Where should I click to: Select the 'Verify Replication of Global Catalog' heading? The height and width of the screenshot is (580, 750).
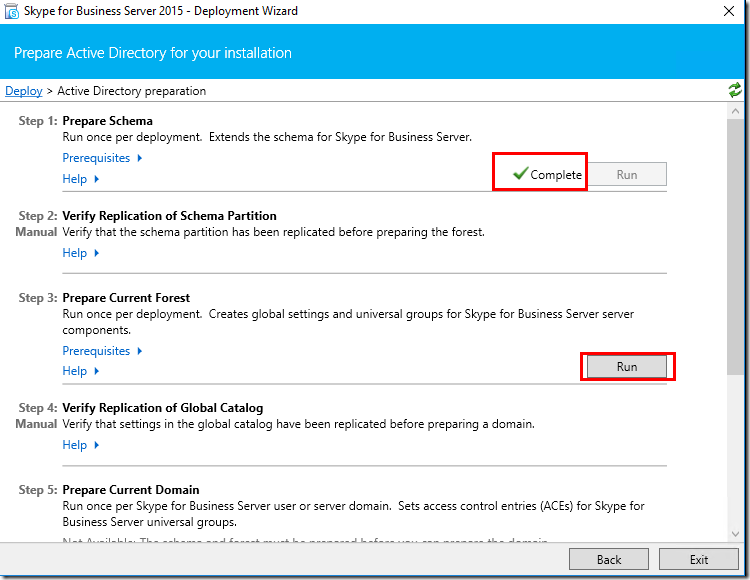point(163,408)
